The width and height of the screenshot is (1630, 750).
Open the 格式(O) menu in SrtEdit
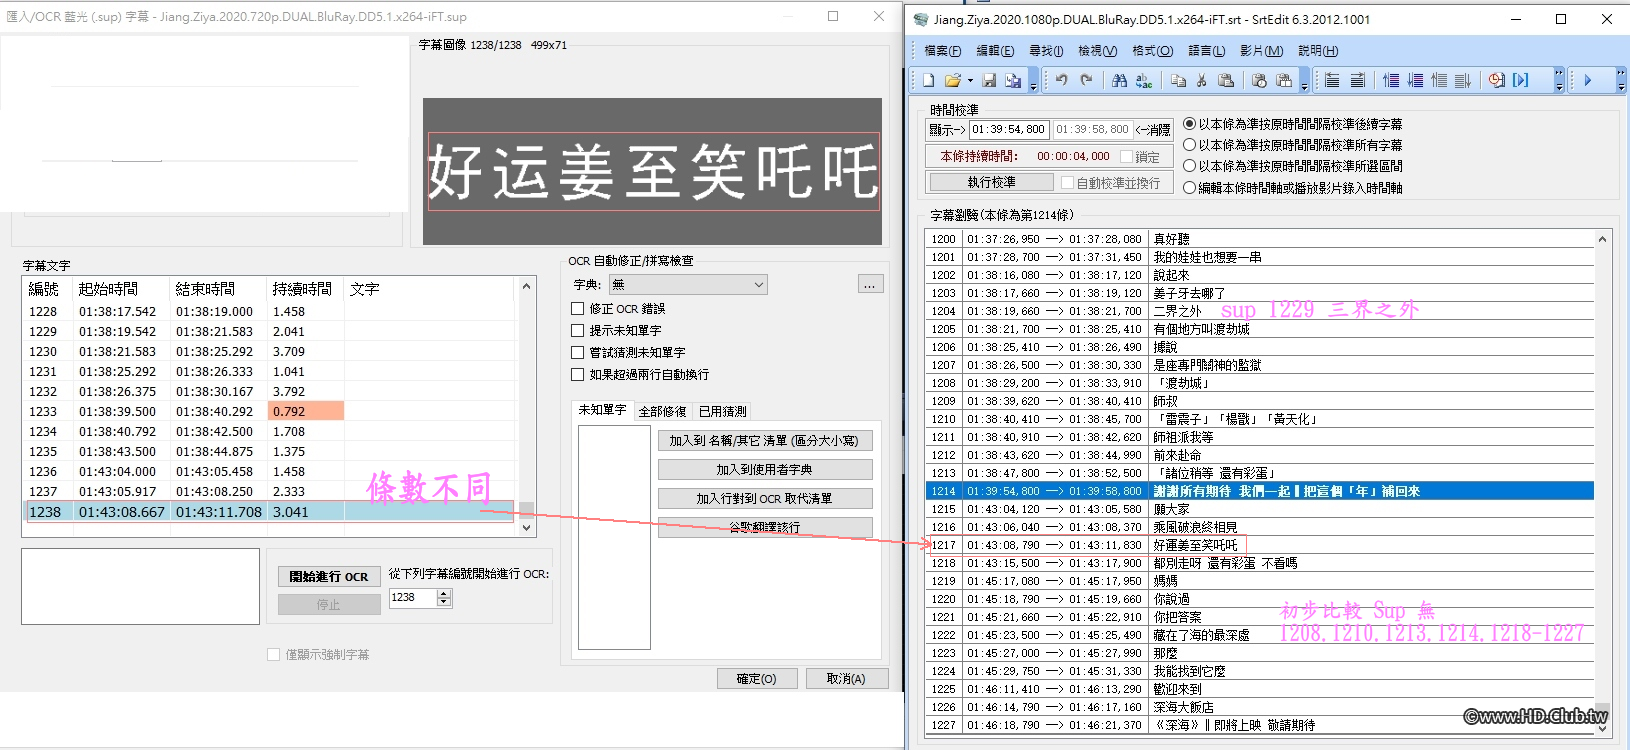coord(1153,51)
